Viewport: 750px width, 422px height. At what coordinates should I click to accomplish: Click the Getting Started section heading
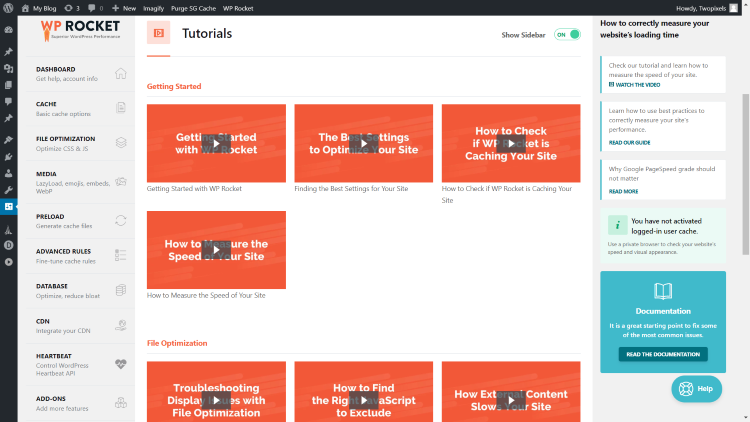pos(174,86)
